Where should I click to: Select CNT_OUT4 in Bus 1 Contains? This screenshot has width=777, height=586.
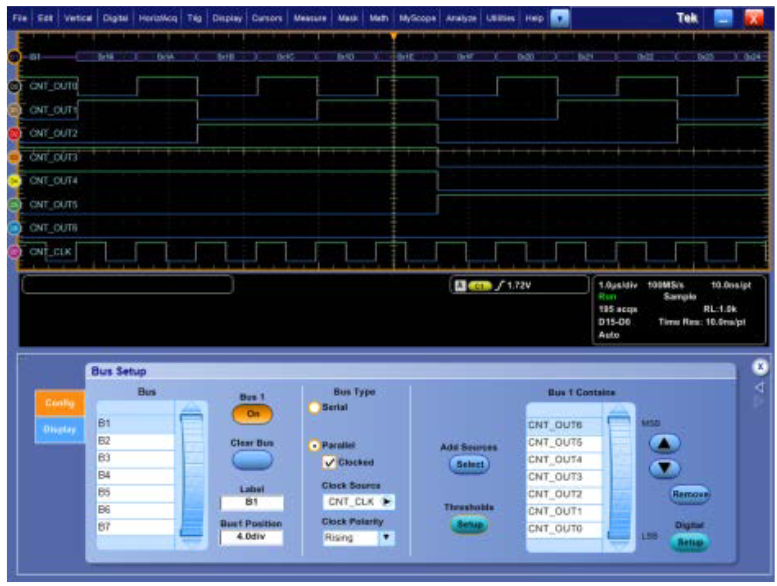[x=563, y=460]
